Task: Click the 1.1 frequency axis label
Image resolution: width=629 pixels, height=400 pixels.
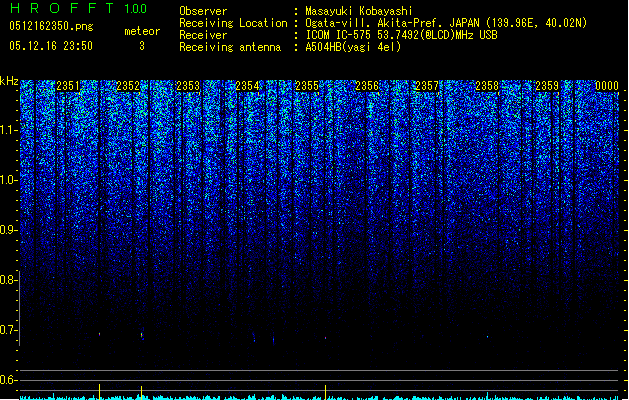Action: pos(9,130)
